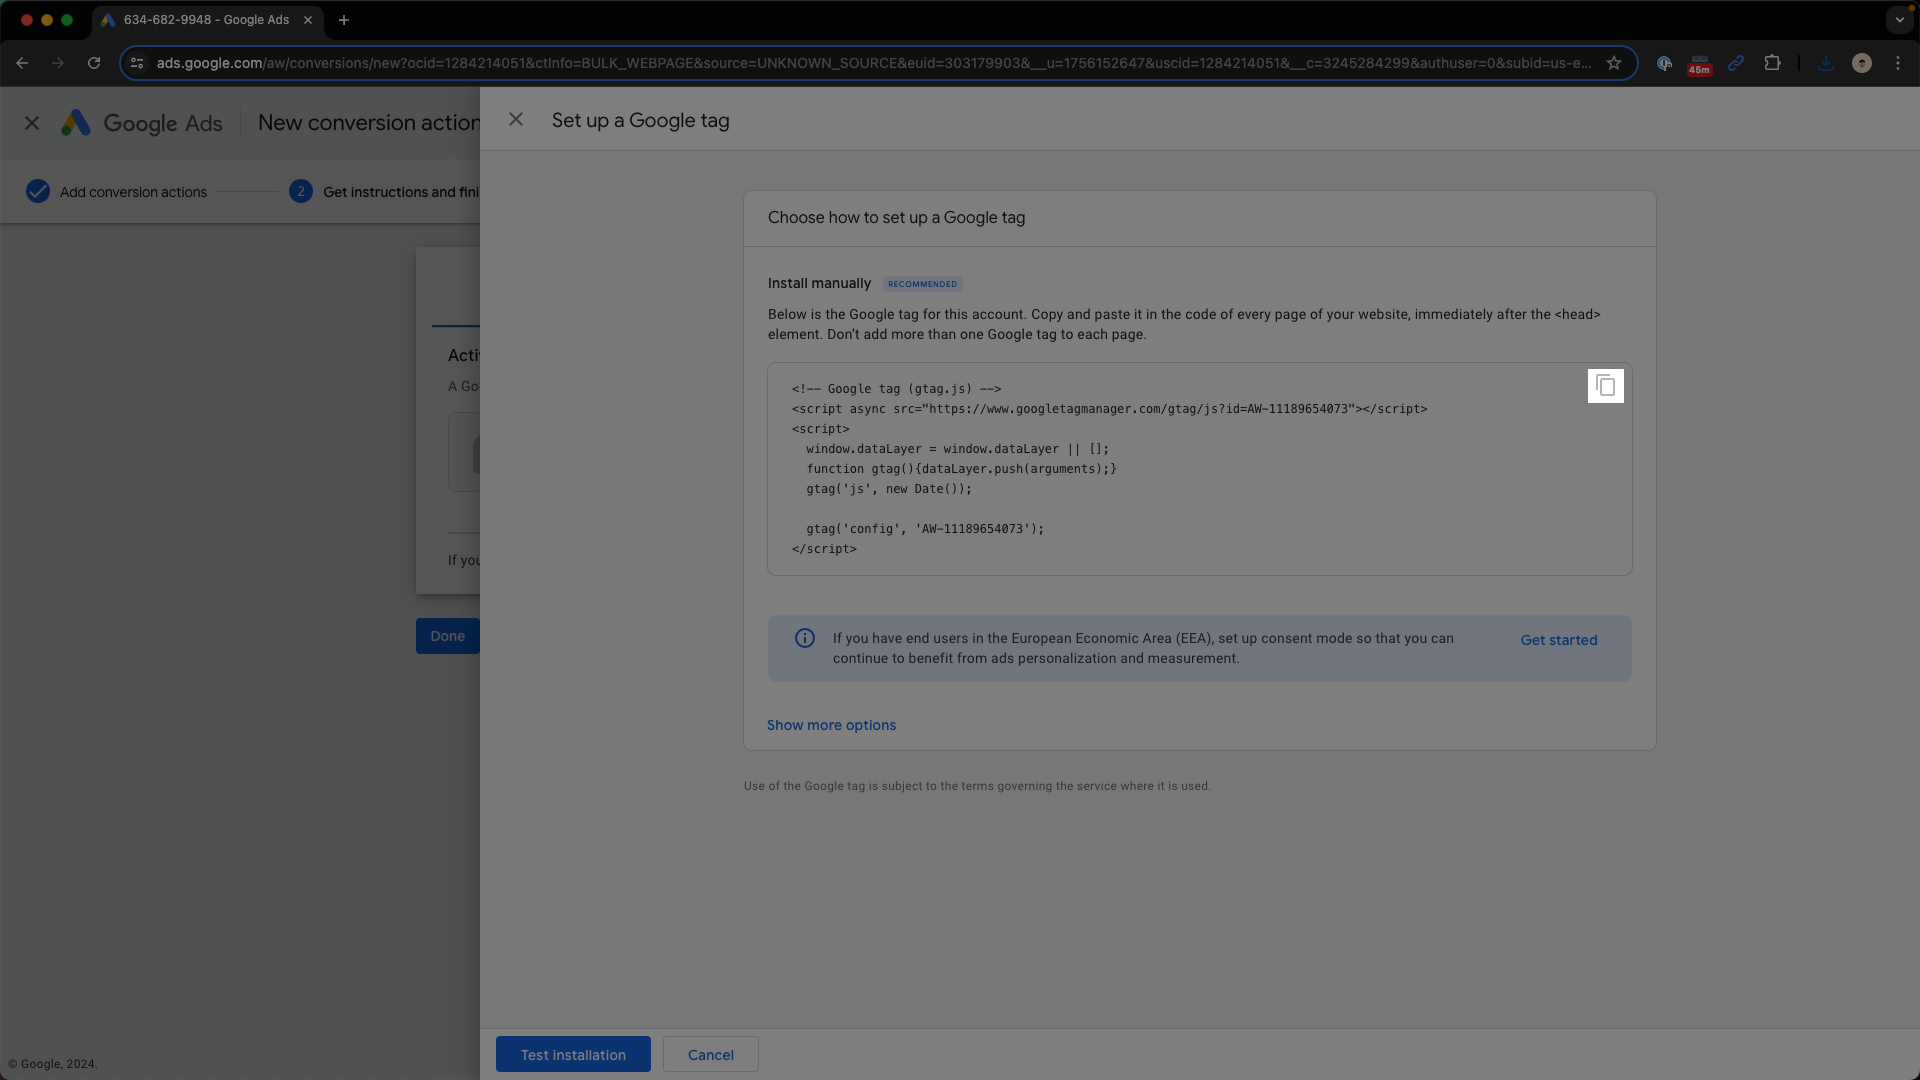
Task: Open the Chrome downloads icon
Action: coord(1826,63)
